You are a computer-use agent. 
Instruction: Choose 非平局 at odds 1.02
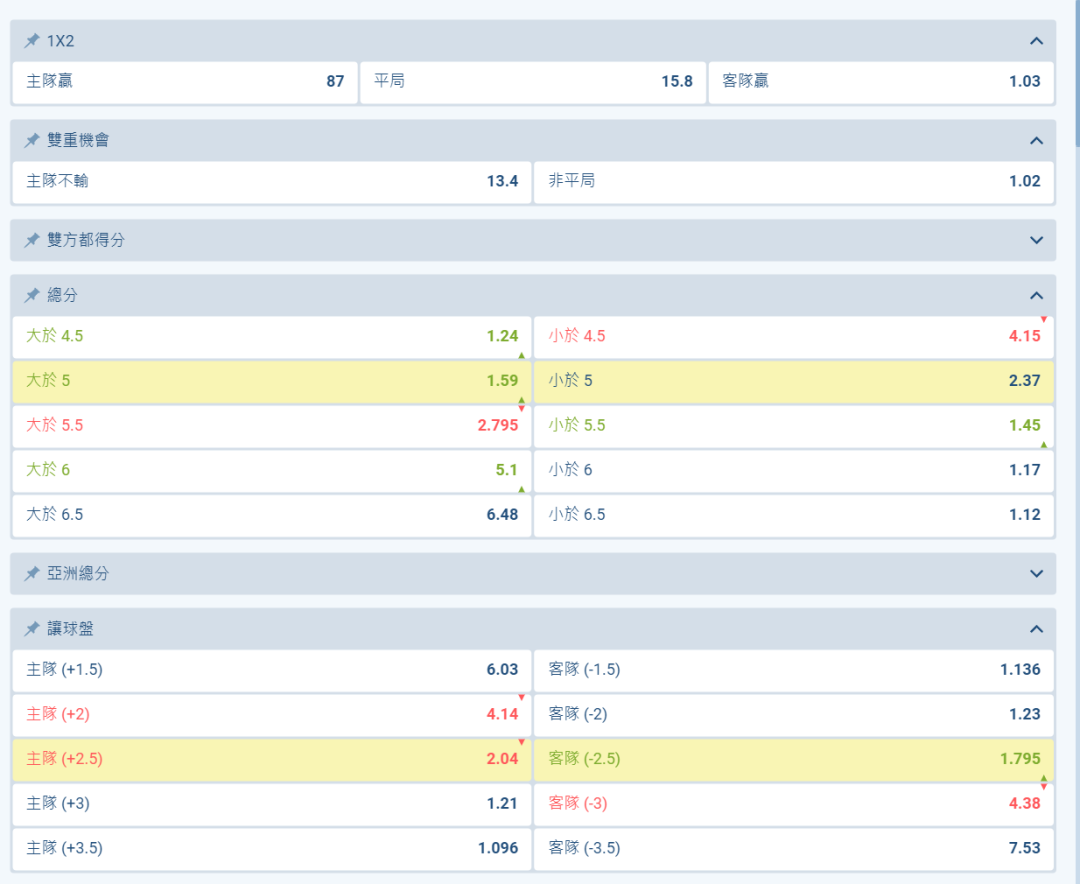pos(793,181)
